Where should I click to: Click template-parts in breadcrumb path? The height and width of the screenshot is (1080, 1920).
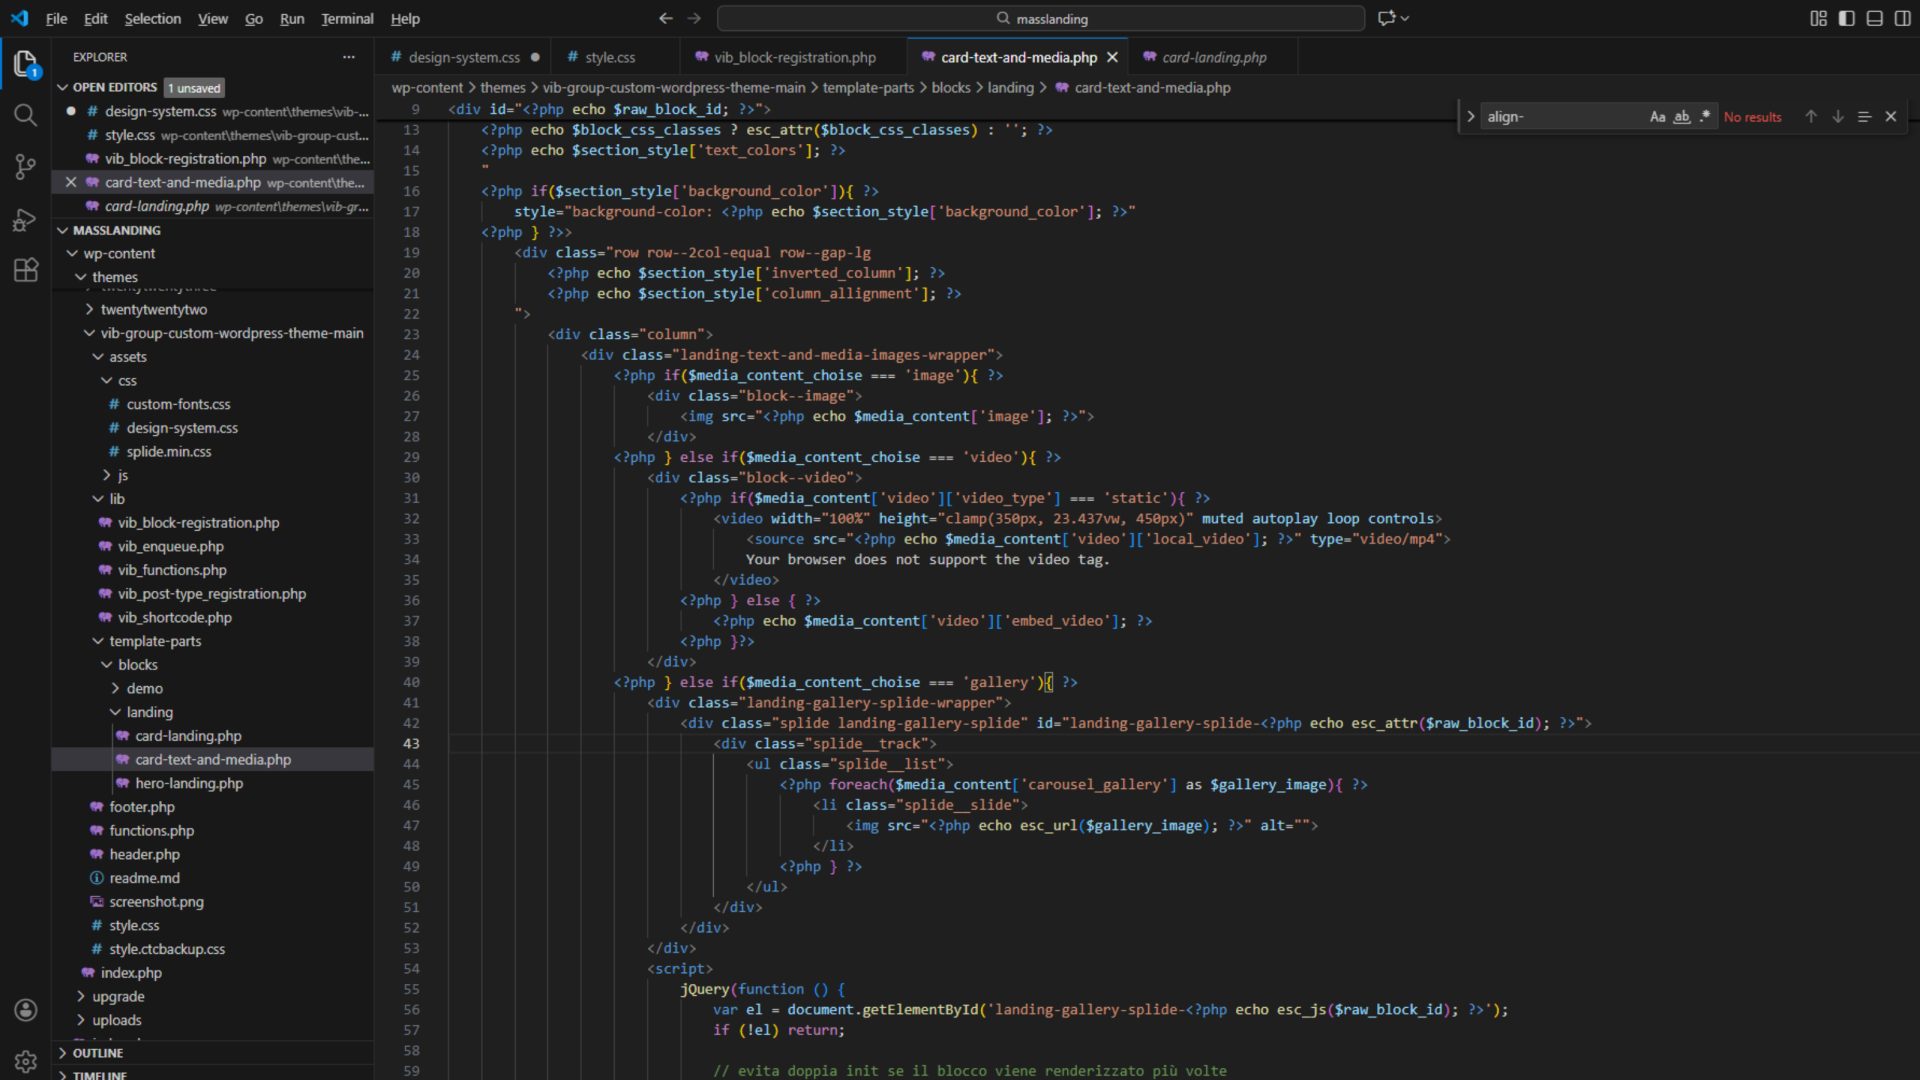868,88
